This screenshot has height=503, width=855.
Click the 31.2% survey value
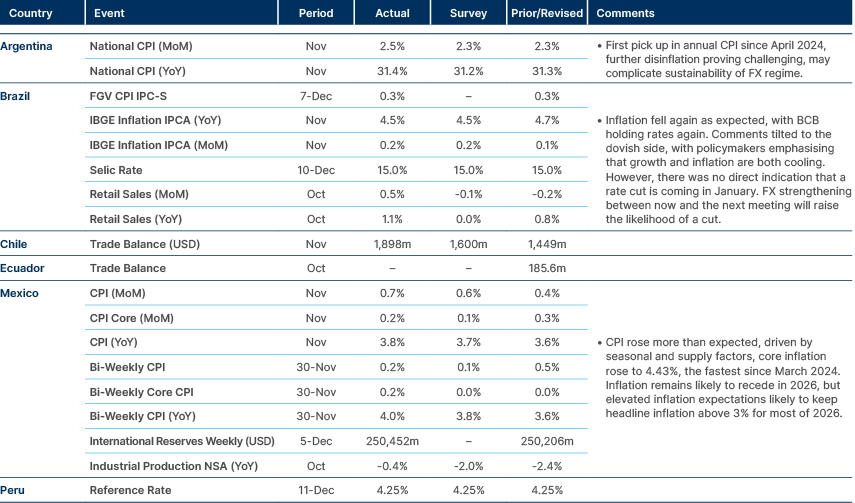click(468, 71)
